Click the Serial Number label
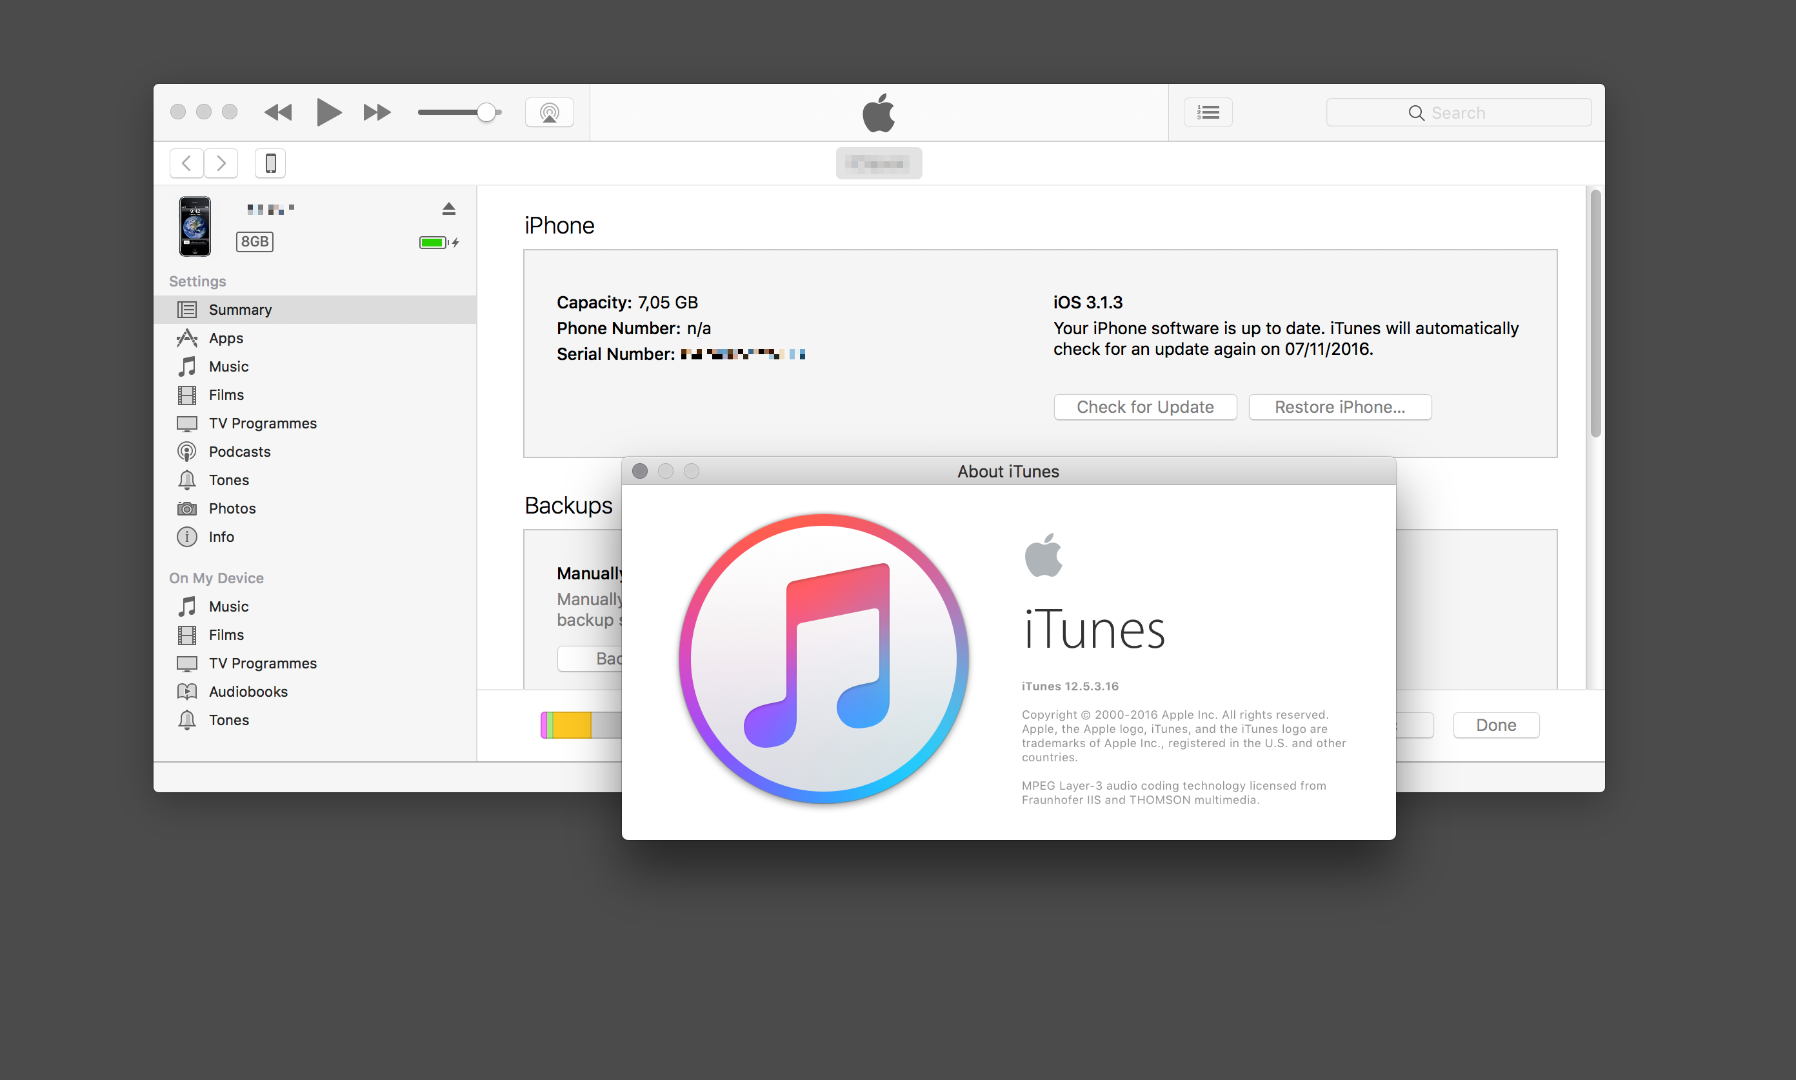 click(x=616, y=354)
